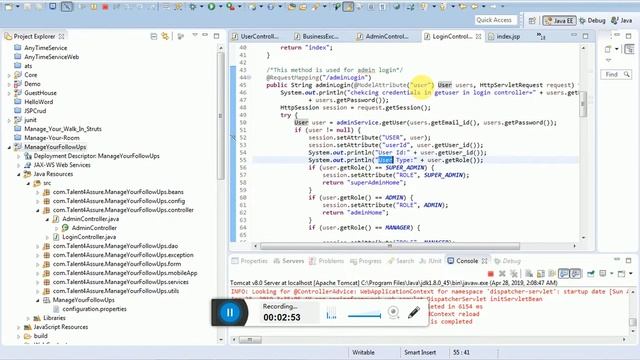Click the Project Explorer vertical scrollbar
This screenshot has height=360, width=640.
[220, 116]
